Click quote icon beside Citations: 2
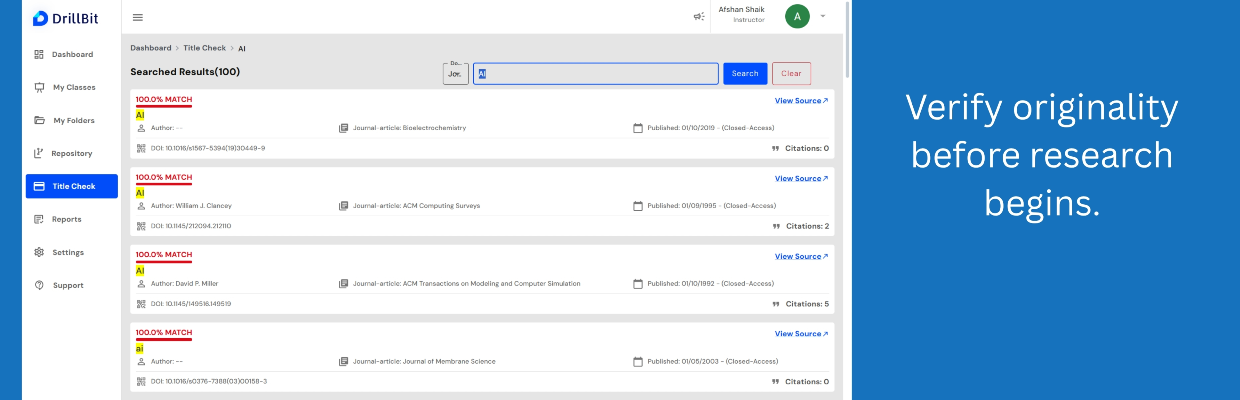The width and height of the screenshot is (1240, 400). (776, 226)
